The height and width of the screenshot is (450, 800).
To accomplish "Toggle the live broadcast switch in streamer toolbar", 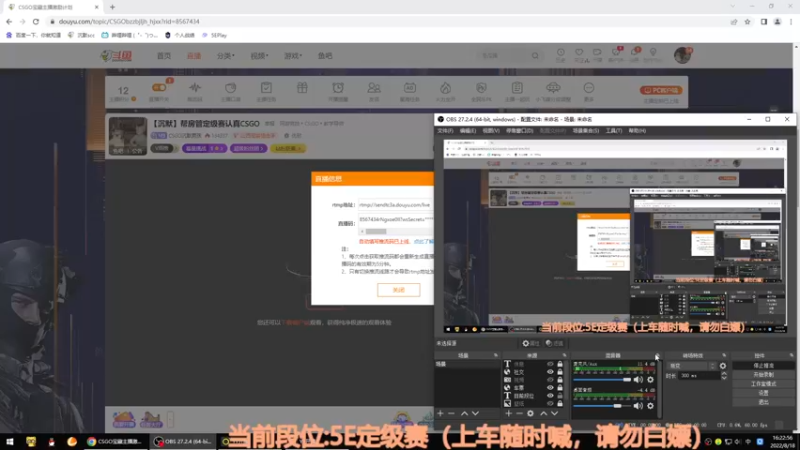I will tap(159, 88).
